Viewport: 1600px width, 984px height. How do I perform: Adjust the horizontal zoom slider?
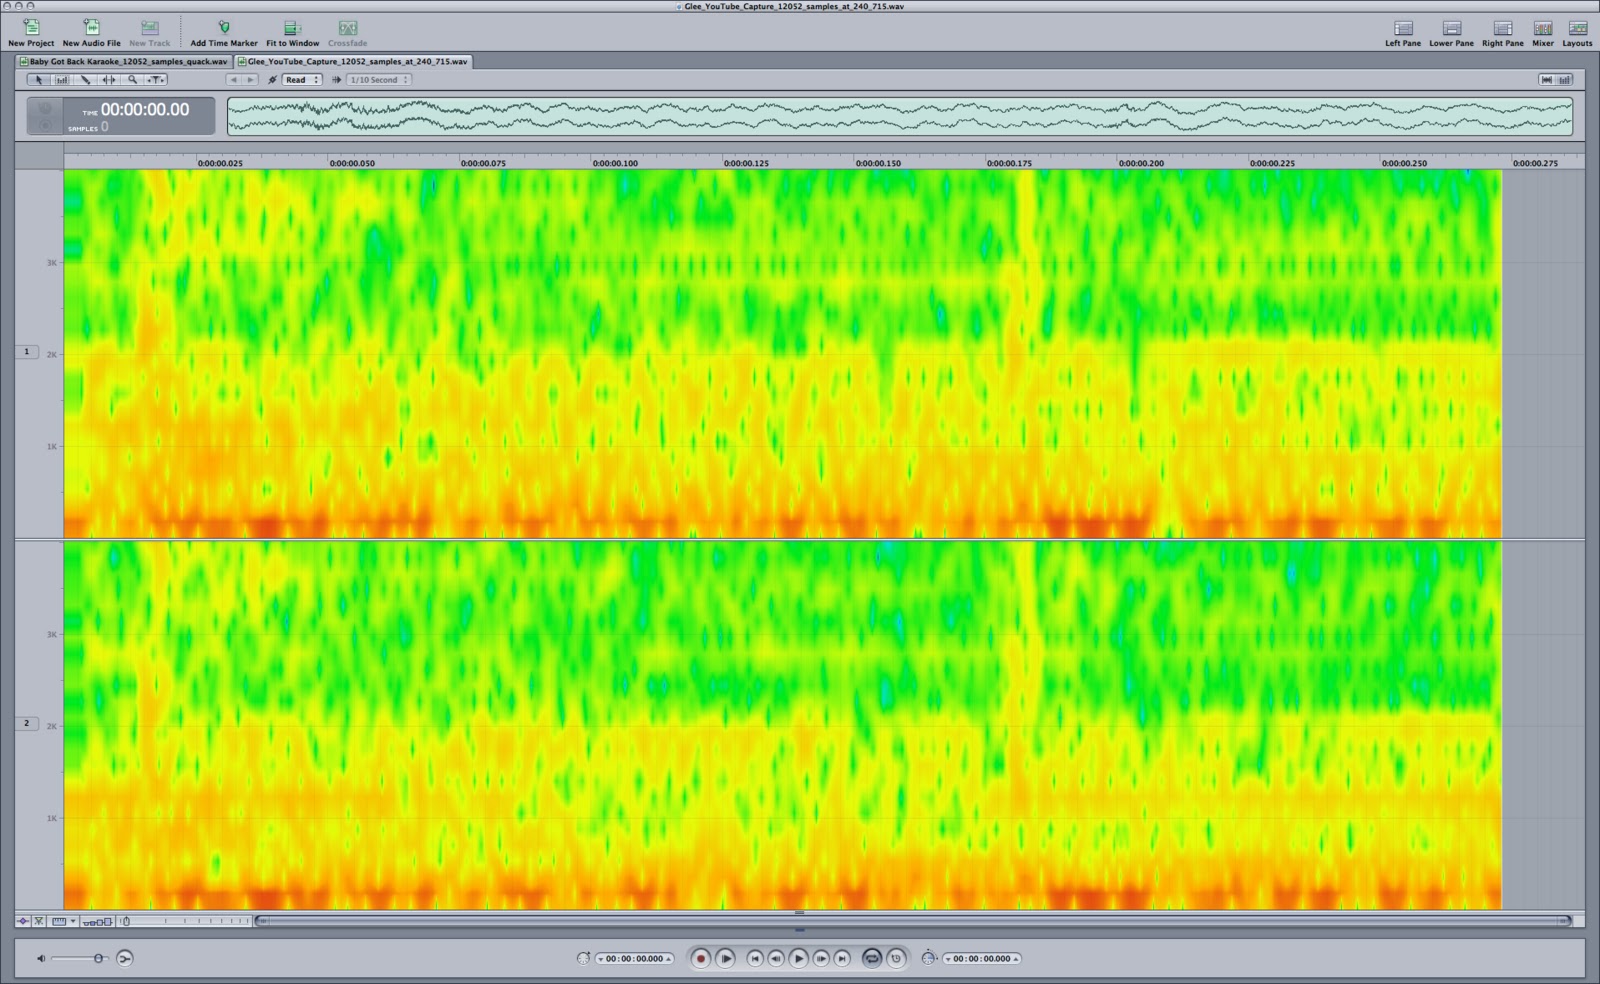[x=184, y=921]
